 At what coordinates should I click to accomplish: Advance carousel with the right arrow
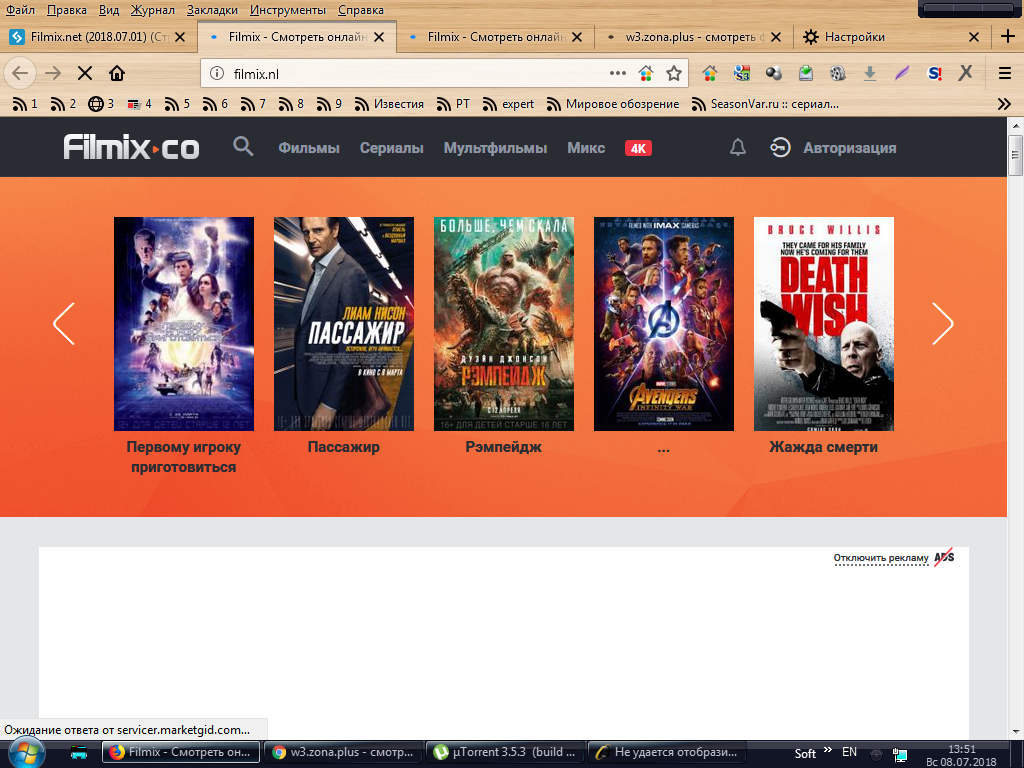point(942,323)
